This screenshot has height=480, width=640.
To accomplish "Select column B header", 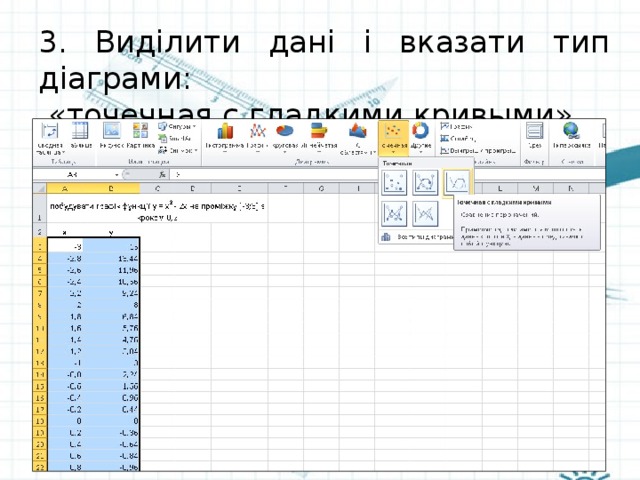I will (111, 188).
